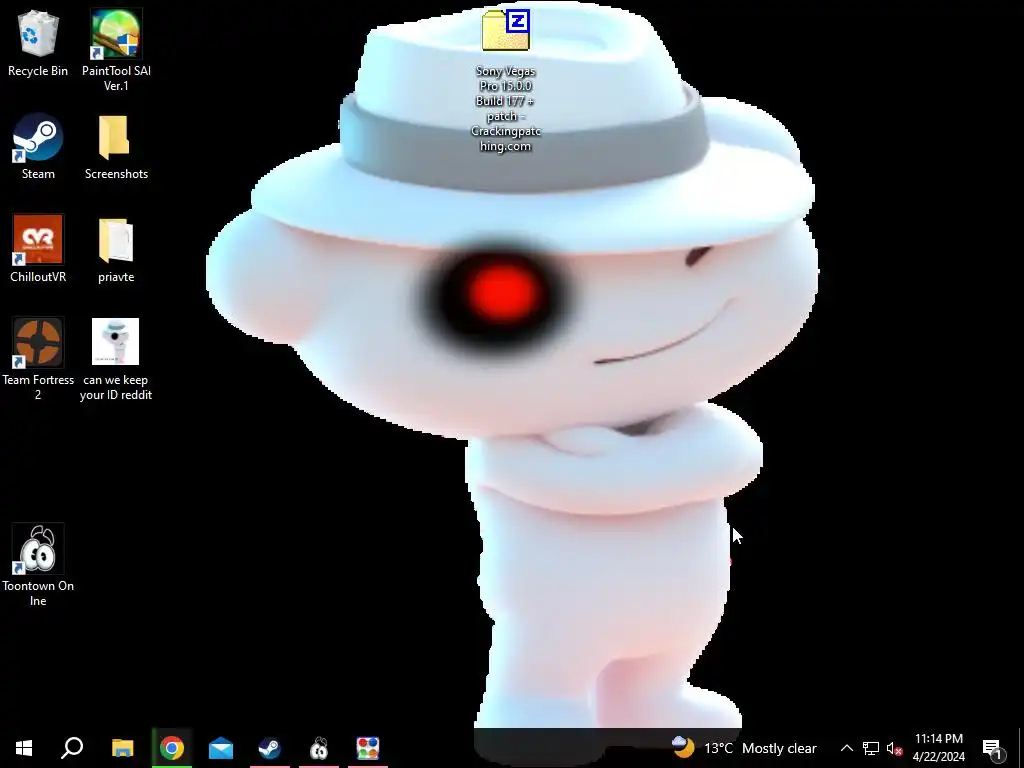
Task: Open the Recycle Bin desktop icon
Action: (38, 43)
